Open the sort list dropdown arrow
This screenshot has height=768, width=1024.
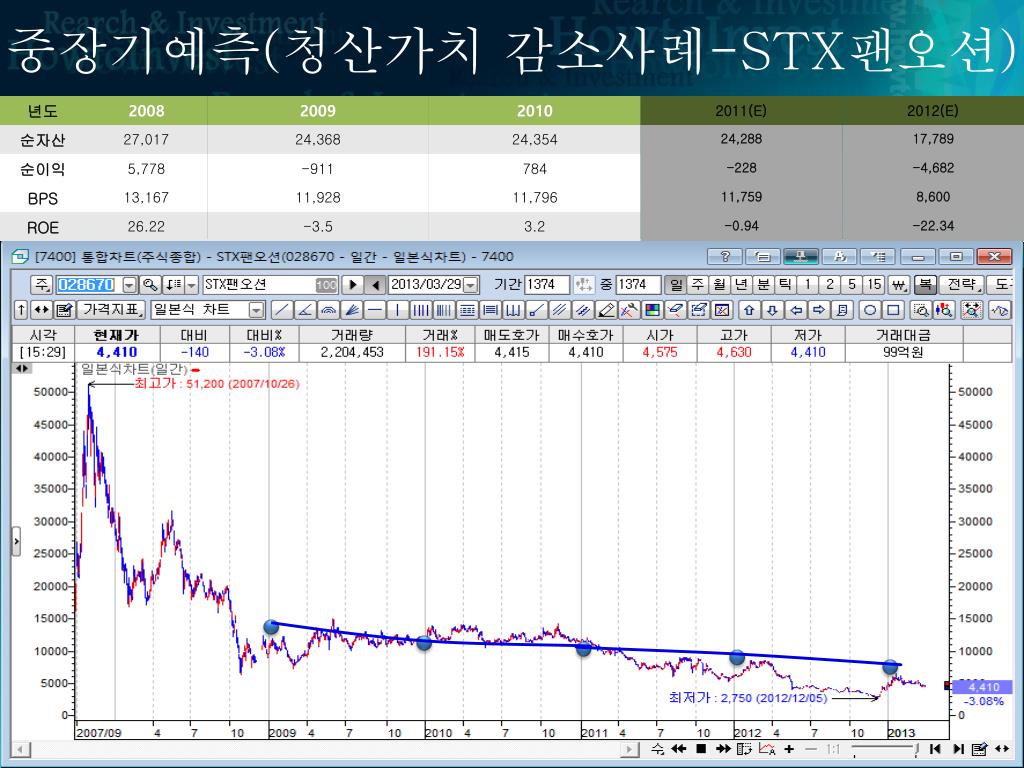tap(191, 285)
